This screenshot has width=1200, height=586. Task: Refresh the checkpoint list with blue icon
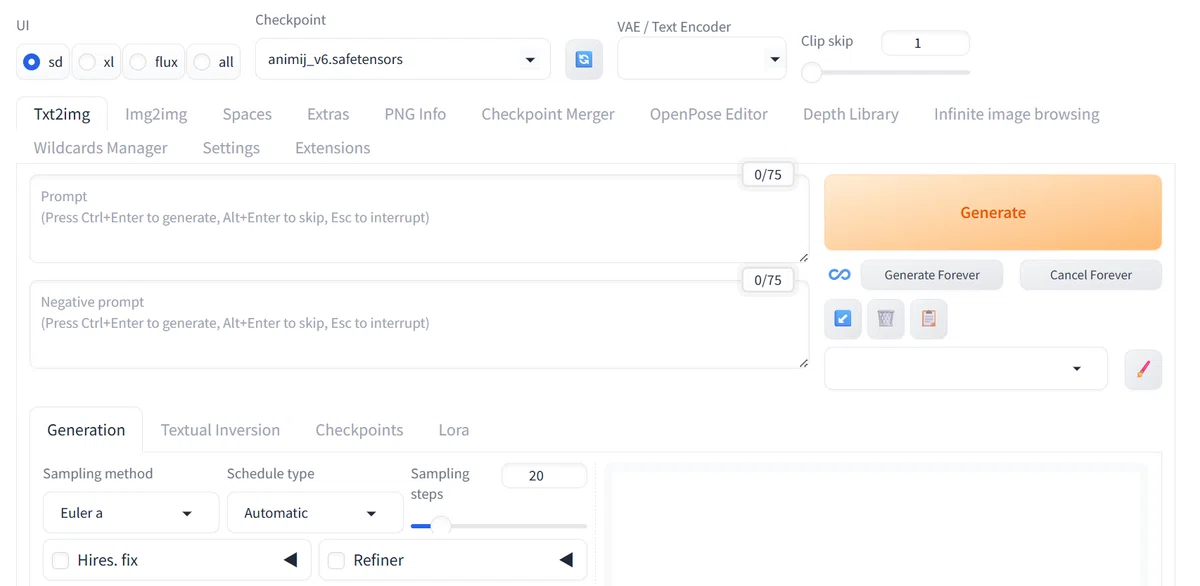pyautogui.click(x=584, y=59)
